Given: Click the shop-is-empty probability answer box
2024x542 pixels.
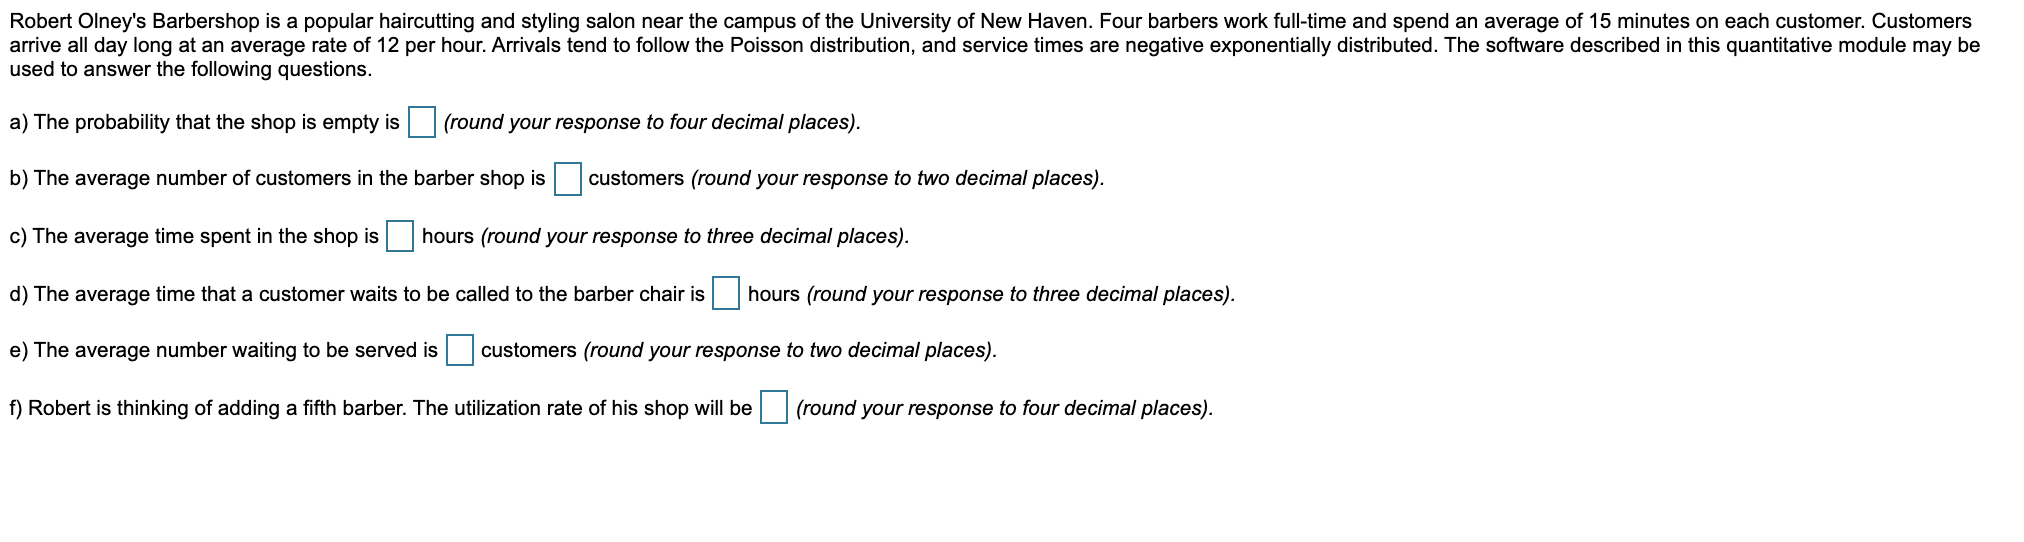Looking at the screenshot, I should pos(421,122).
